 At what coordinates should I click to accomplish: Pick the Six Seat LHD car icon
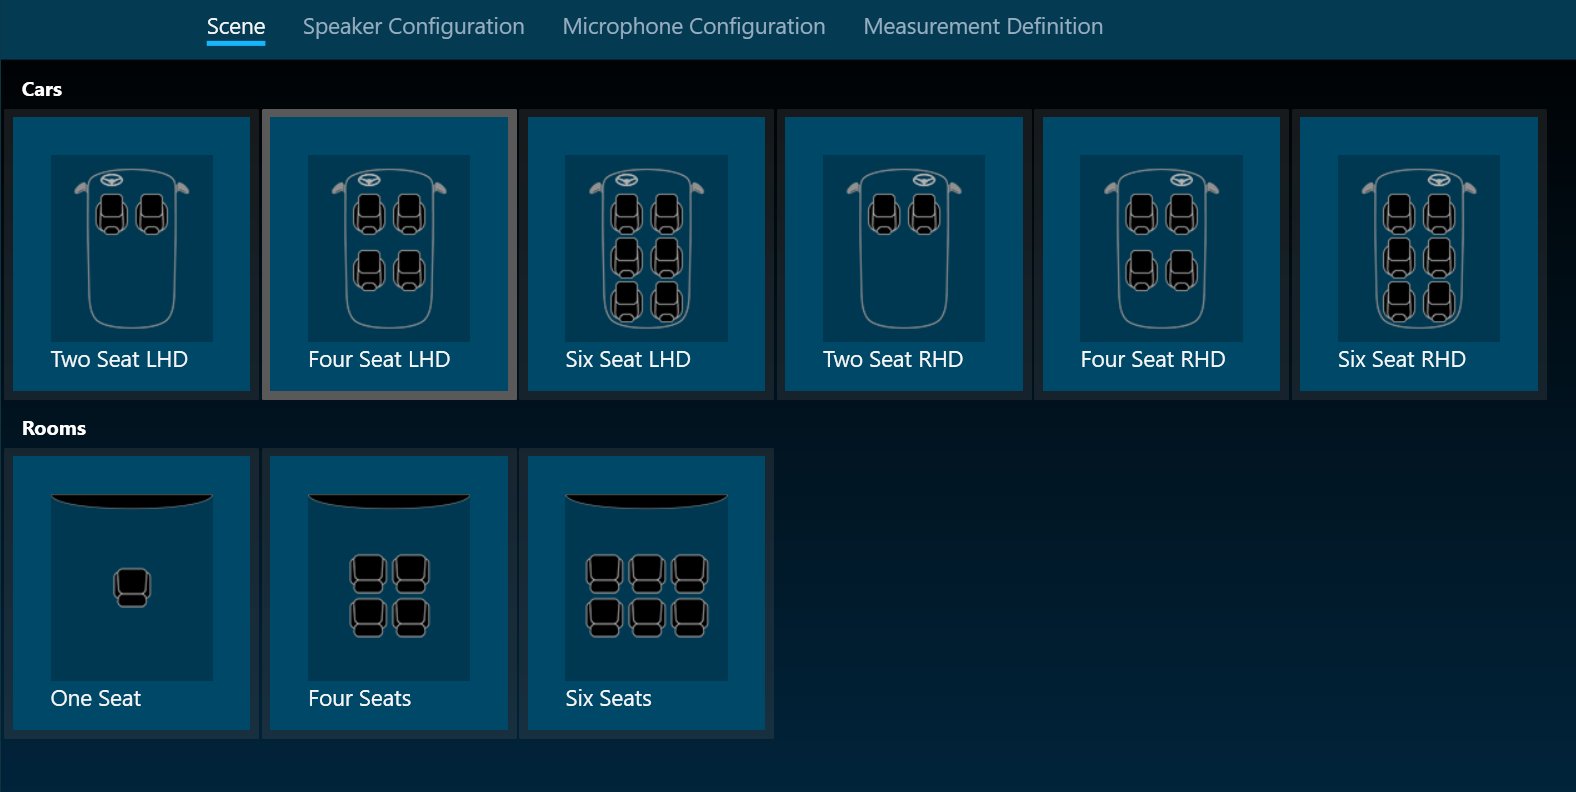click(x=646, y=248)
